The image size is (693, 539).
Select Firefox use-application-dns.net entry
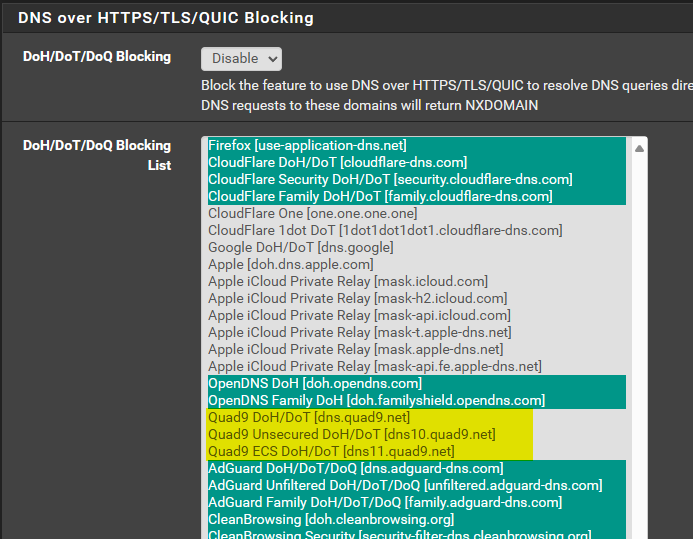[417, 145]
